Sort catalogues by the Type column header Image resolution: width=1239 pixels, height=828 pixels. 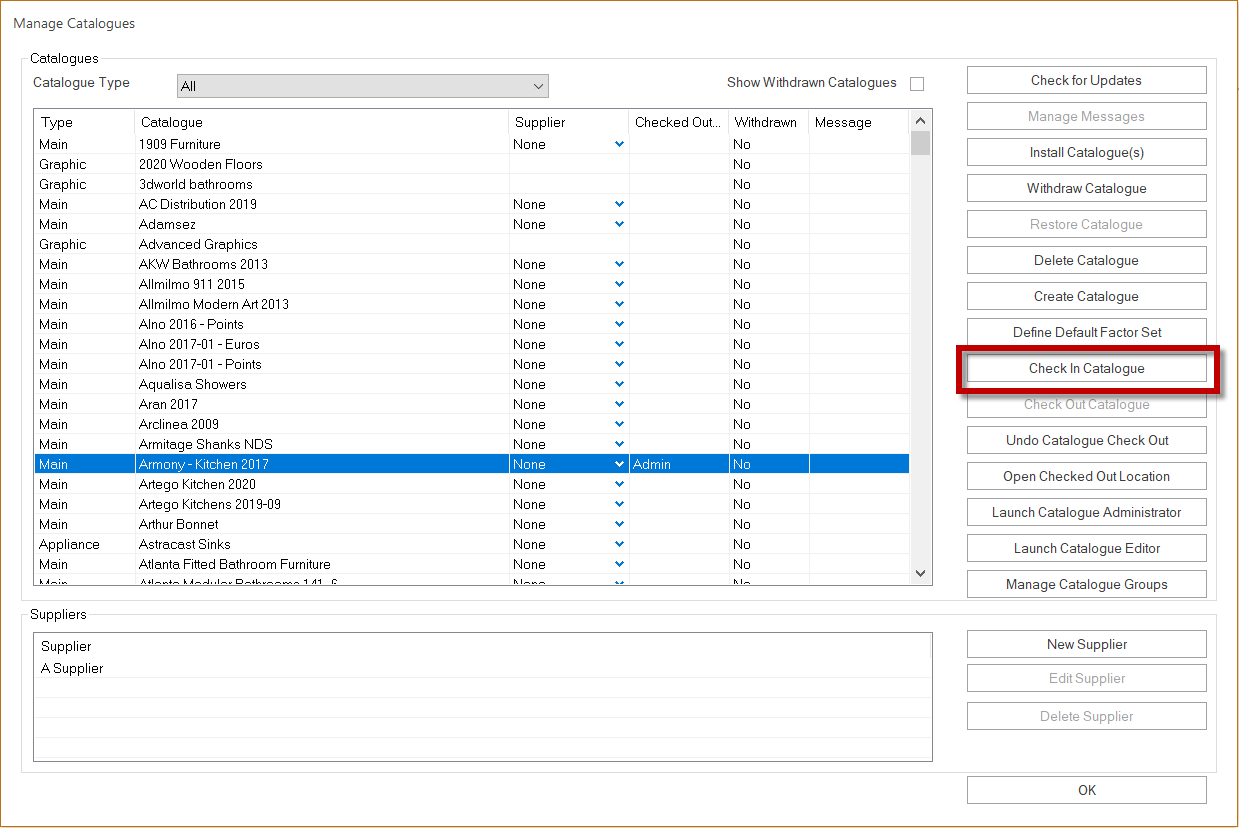pyautogui.click(x=84, y=122)
